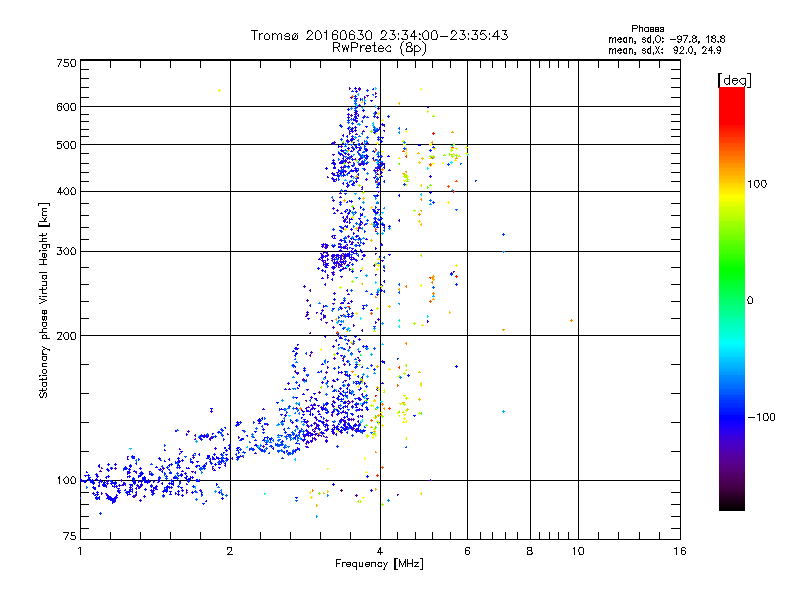This screenshot has width=800, height=600.
Task: Click the "100" colorbar tick label
Action: pyautogui.click(x=757, y=184)
